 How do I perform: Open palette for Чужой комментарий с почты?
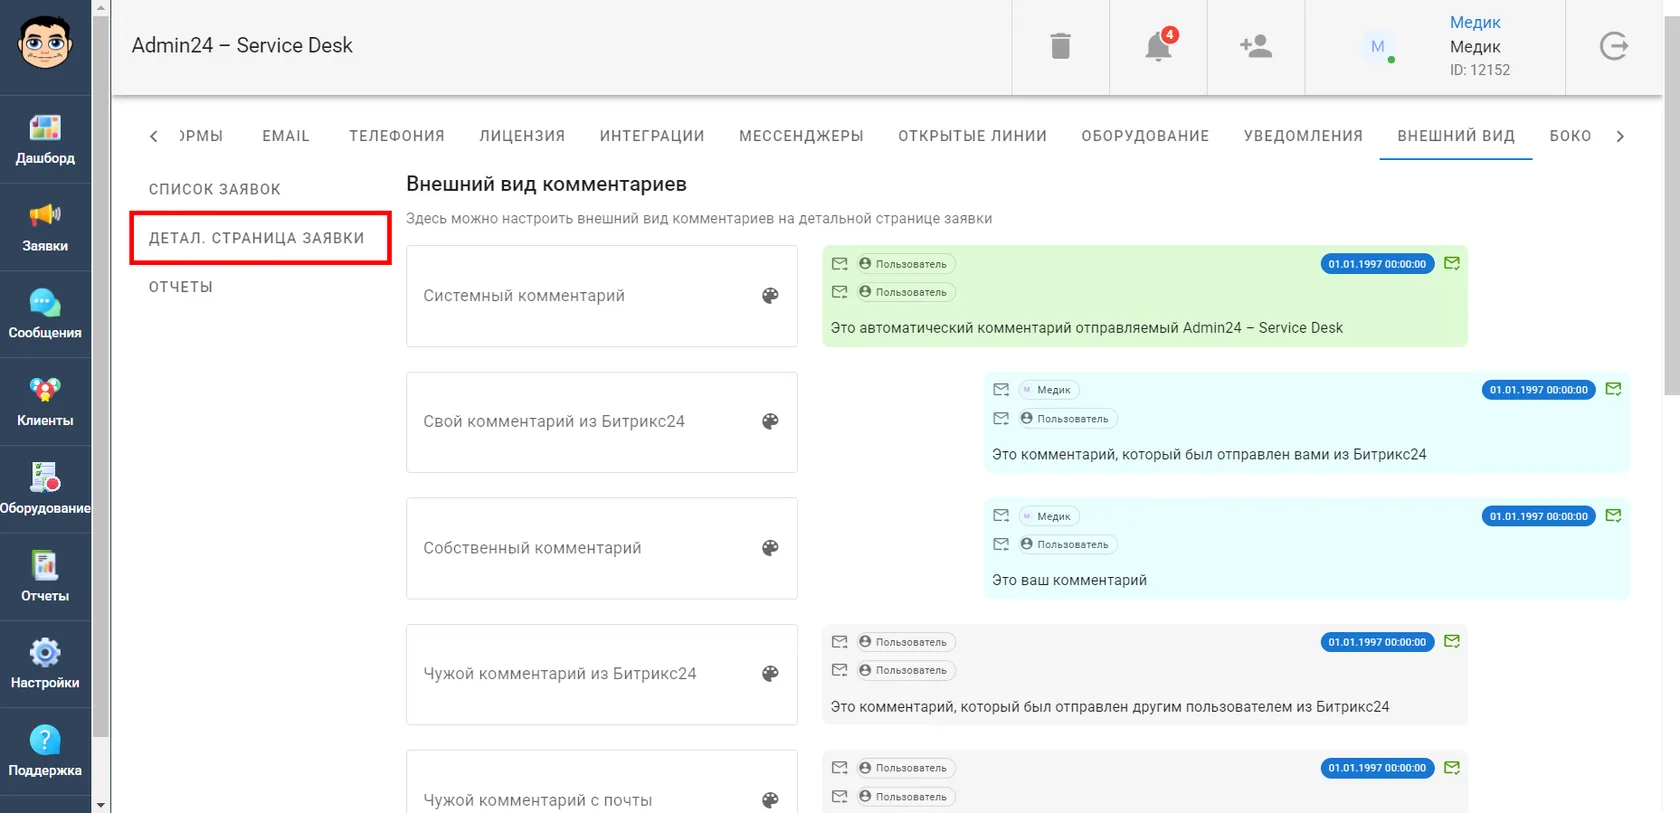[x=770, y=800]
